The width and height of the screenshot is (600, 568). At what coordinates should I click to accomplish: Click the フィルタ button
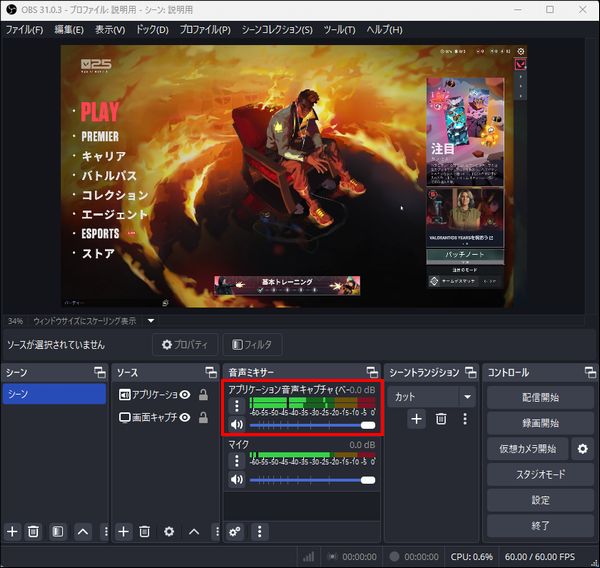click(x=253, y=344)
